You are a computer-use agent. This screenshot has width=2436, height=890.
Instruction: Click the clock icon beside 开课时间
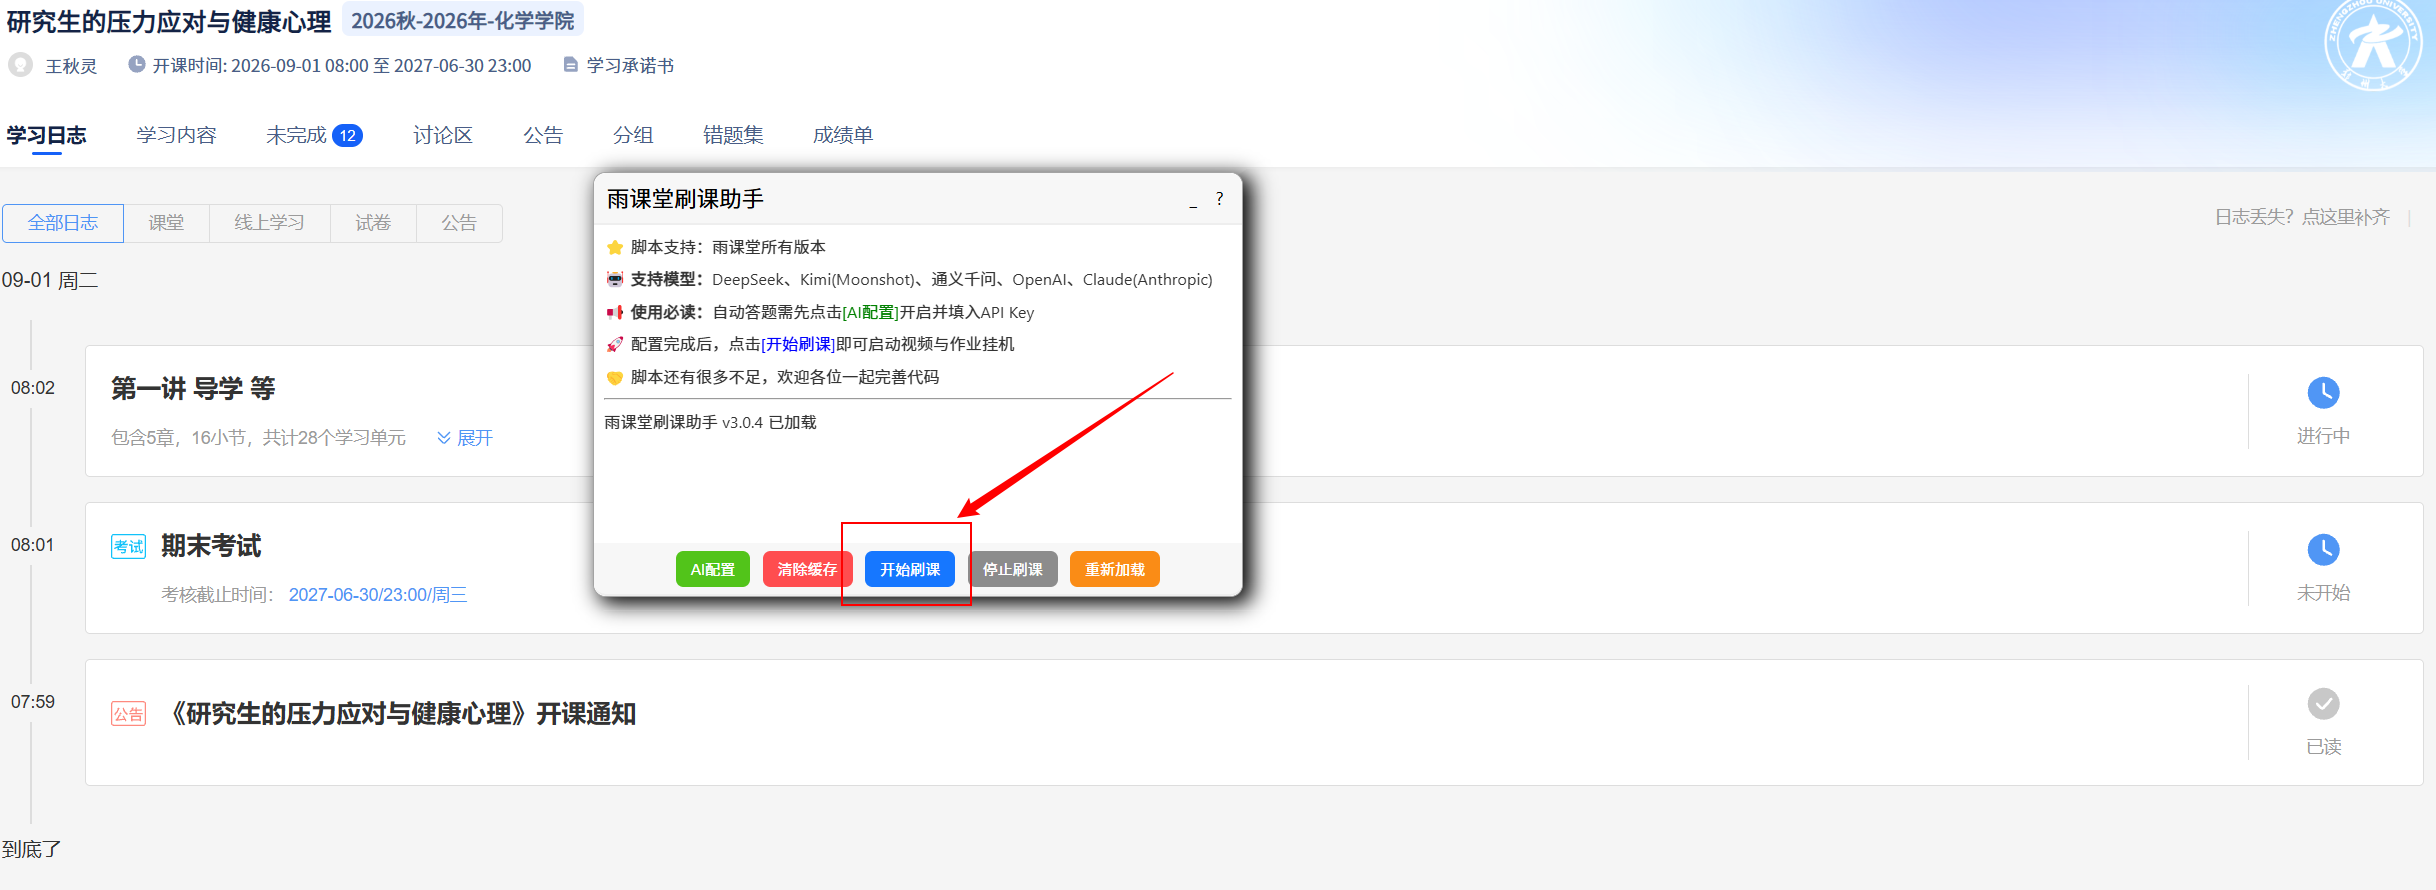coord(137,65)
